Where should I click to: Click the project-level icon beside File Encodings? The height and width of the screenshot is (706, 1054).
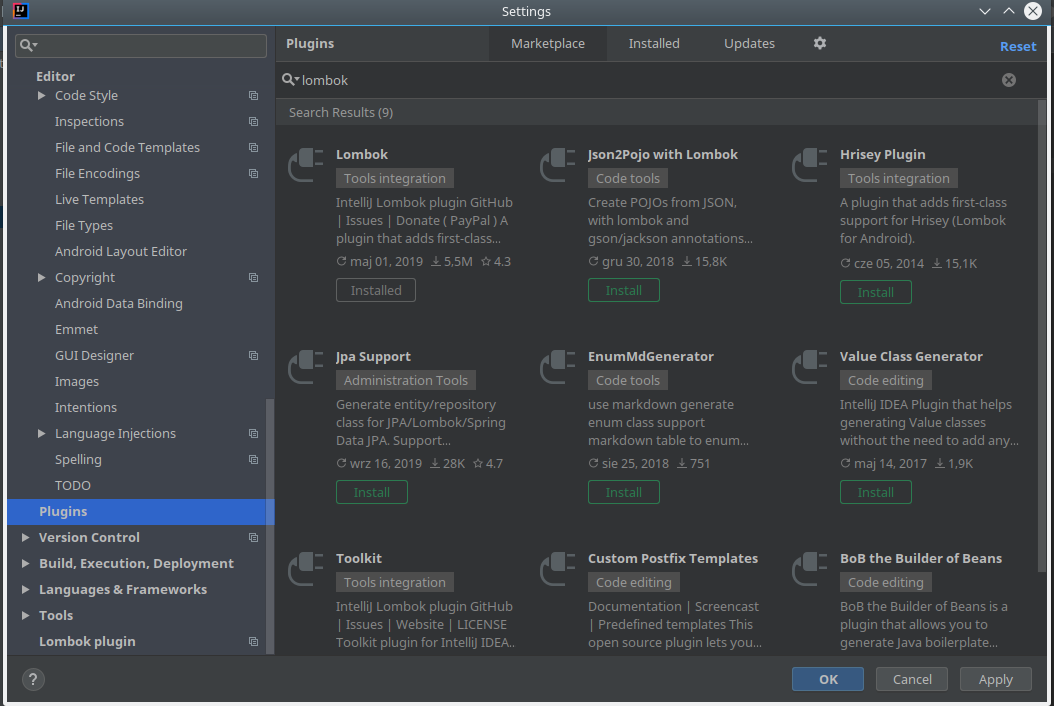tap(253, 173)
